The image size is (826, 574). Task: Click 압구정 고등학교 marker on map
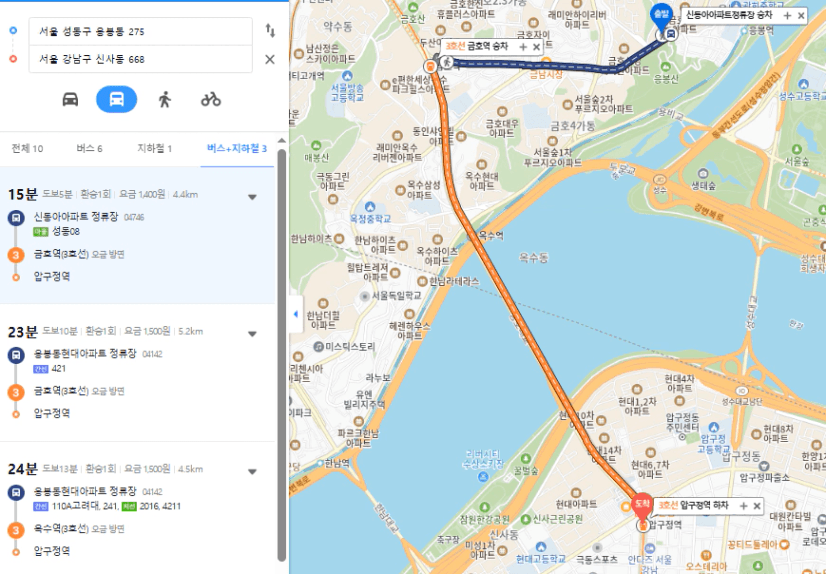(714, 427)
